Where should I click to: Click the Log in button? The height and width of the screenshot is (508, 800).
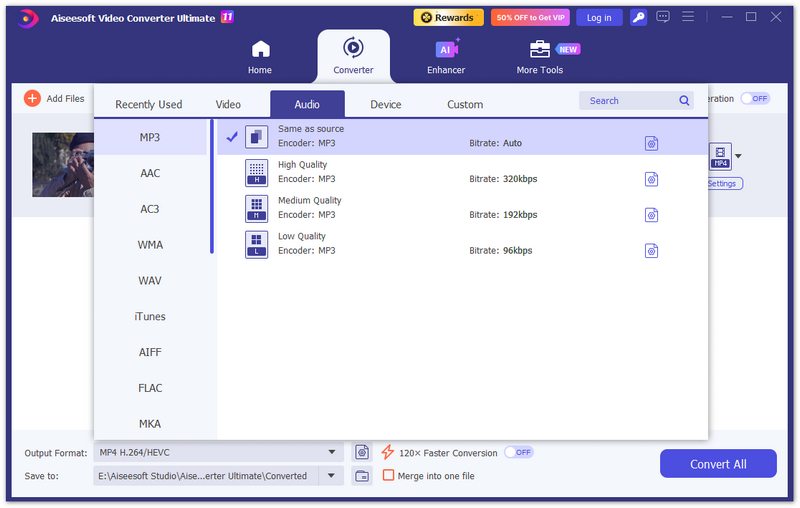(x=599, y=18)
